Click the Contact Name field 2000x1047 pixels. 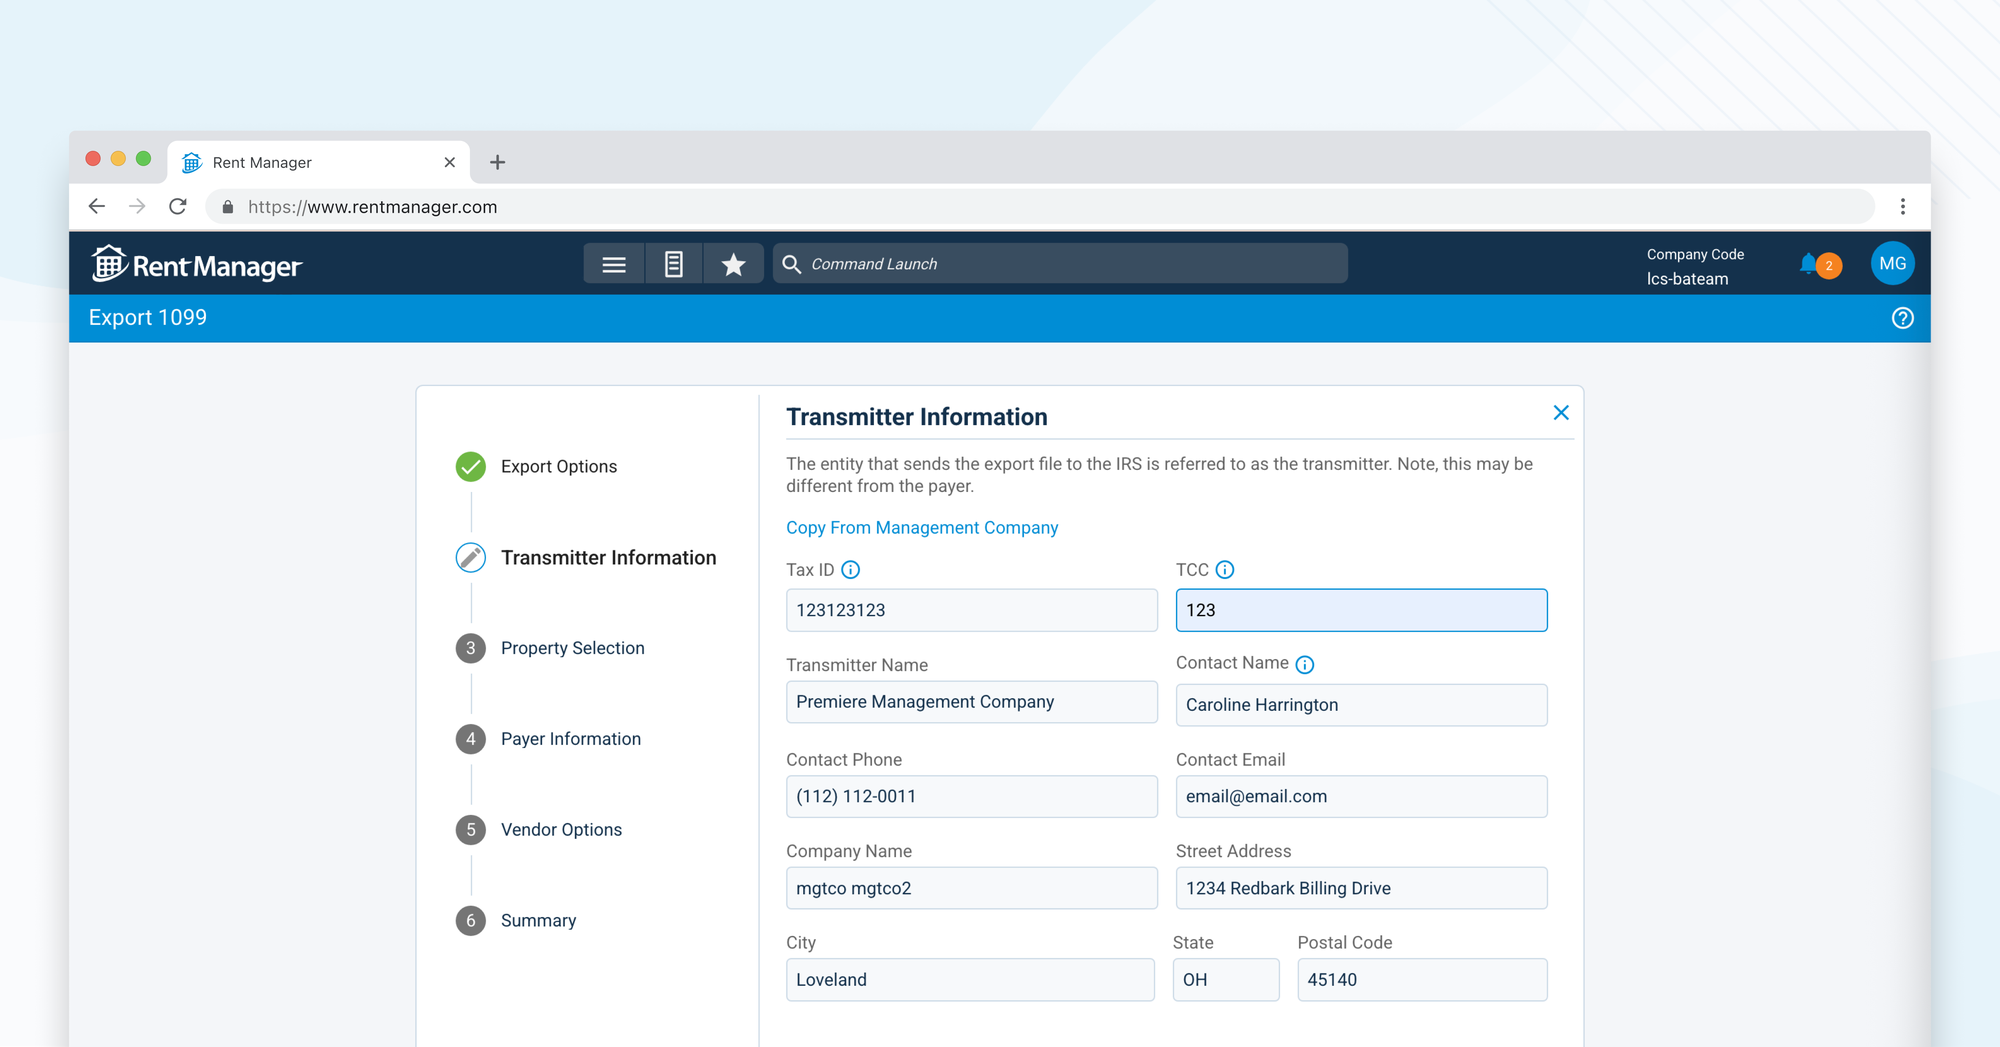coord(1361,705)
